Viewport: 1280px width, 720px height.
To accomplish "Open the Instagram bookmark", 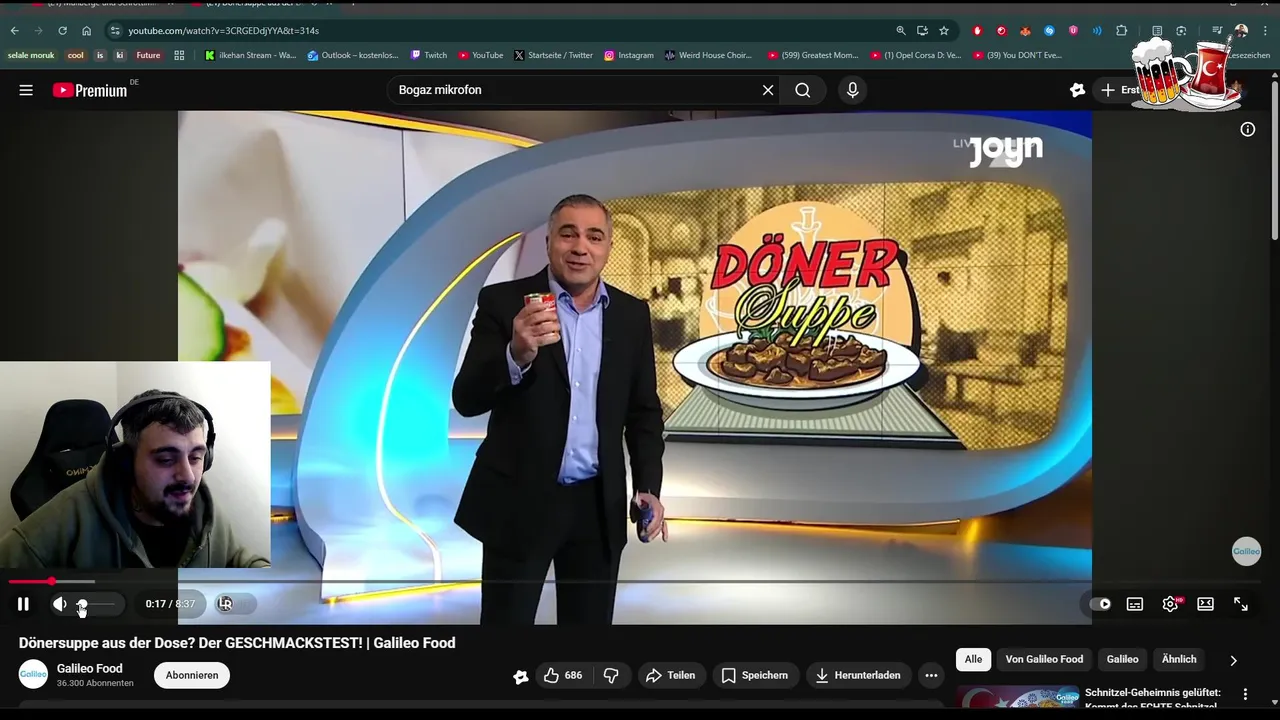I will pyautogui.click(x=628, y=55).
